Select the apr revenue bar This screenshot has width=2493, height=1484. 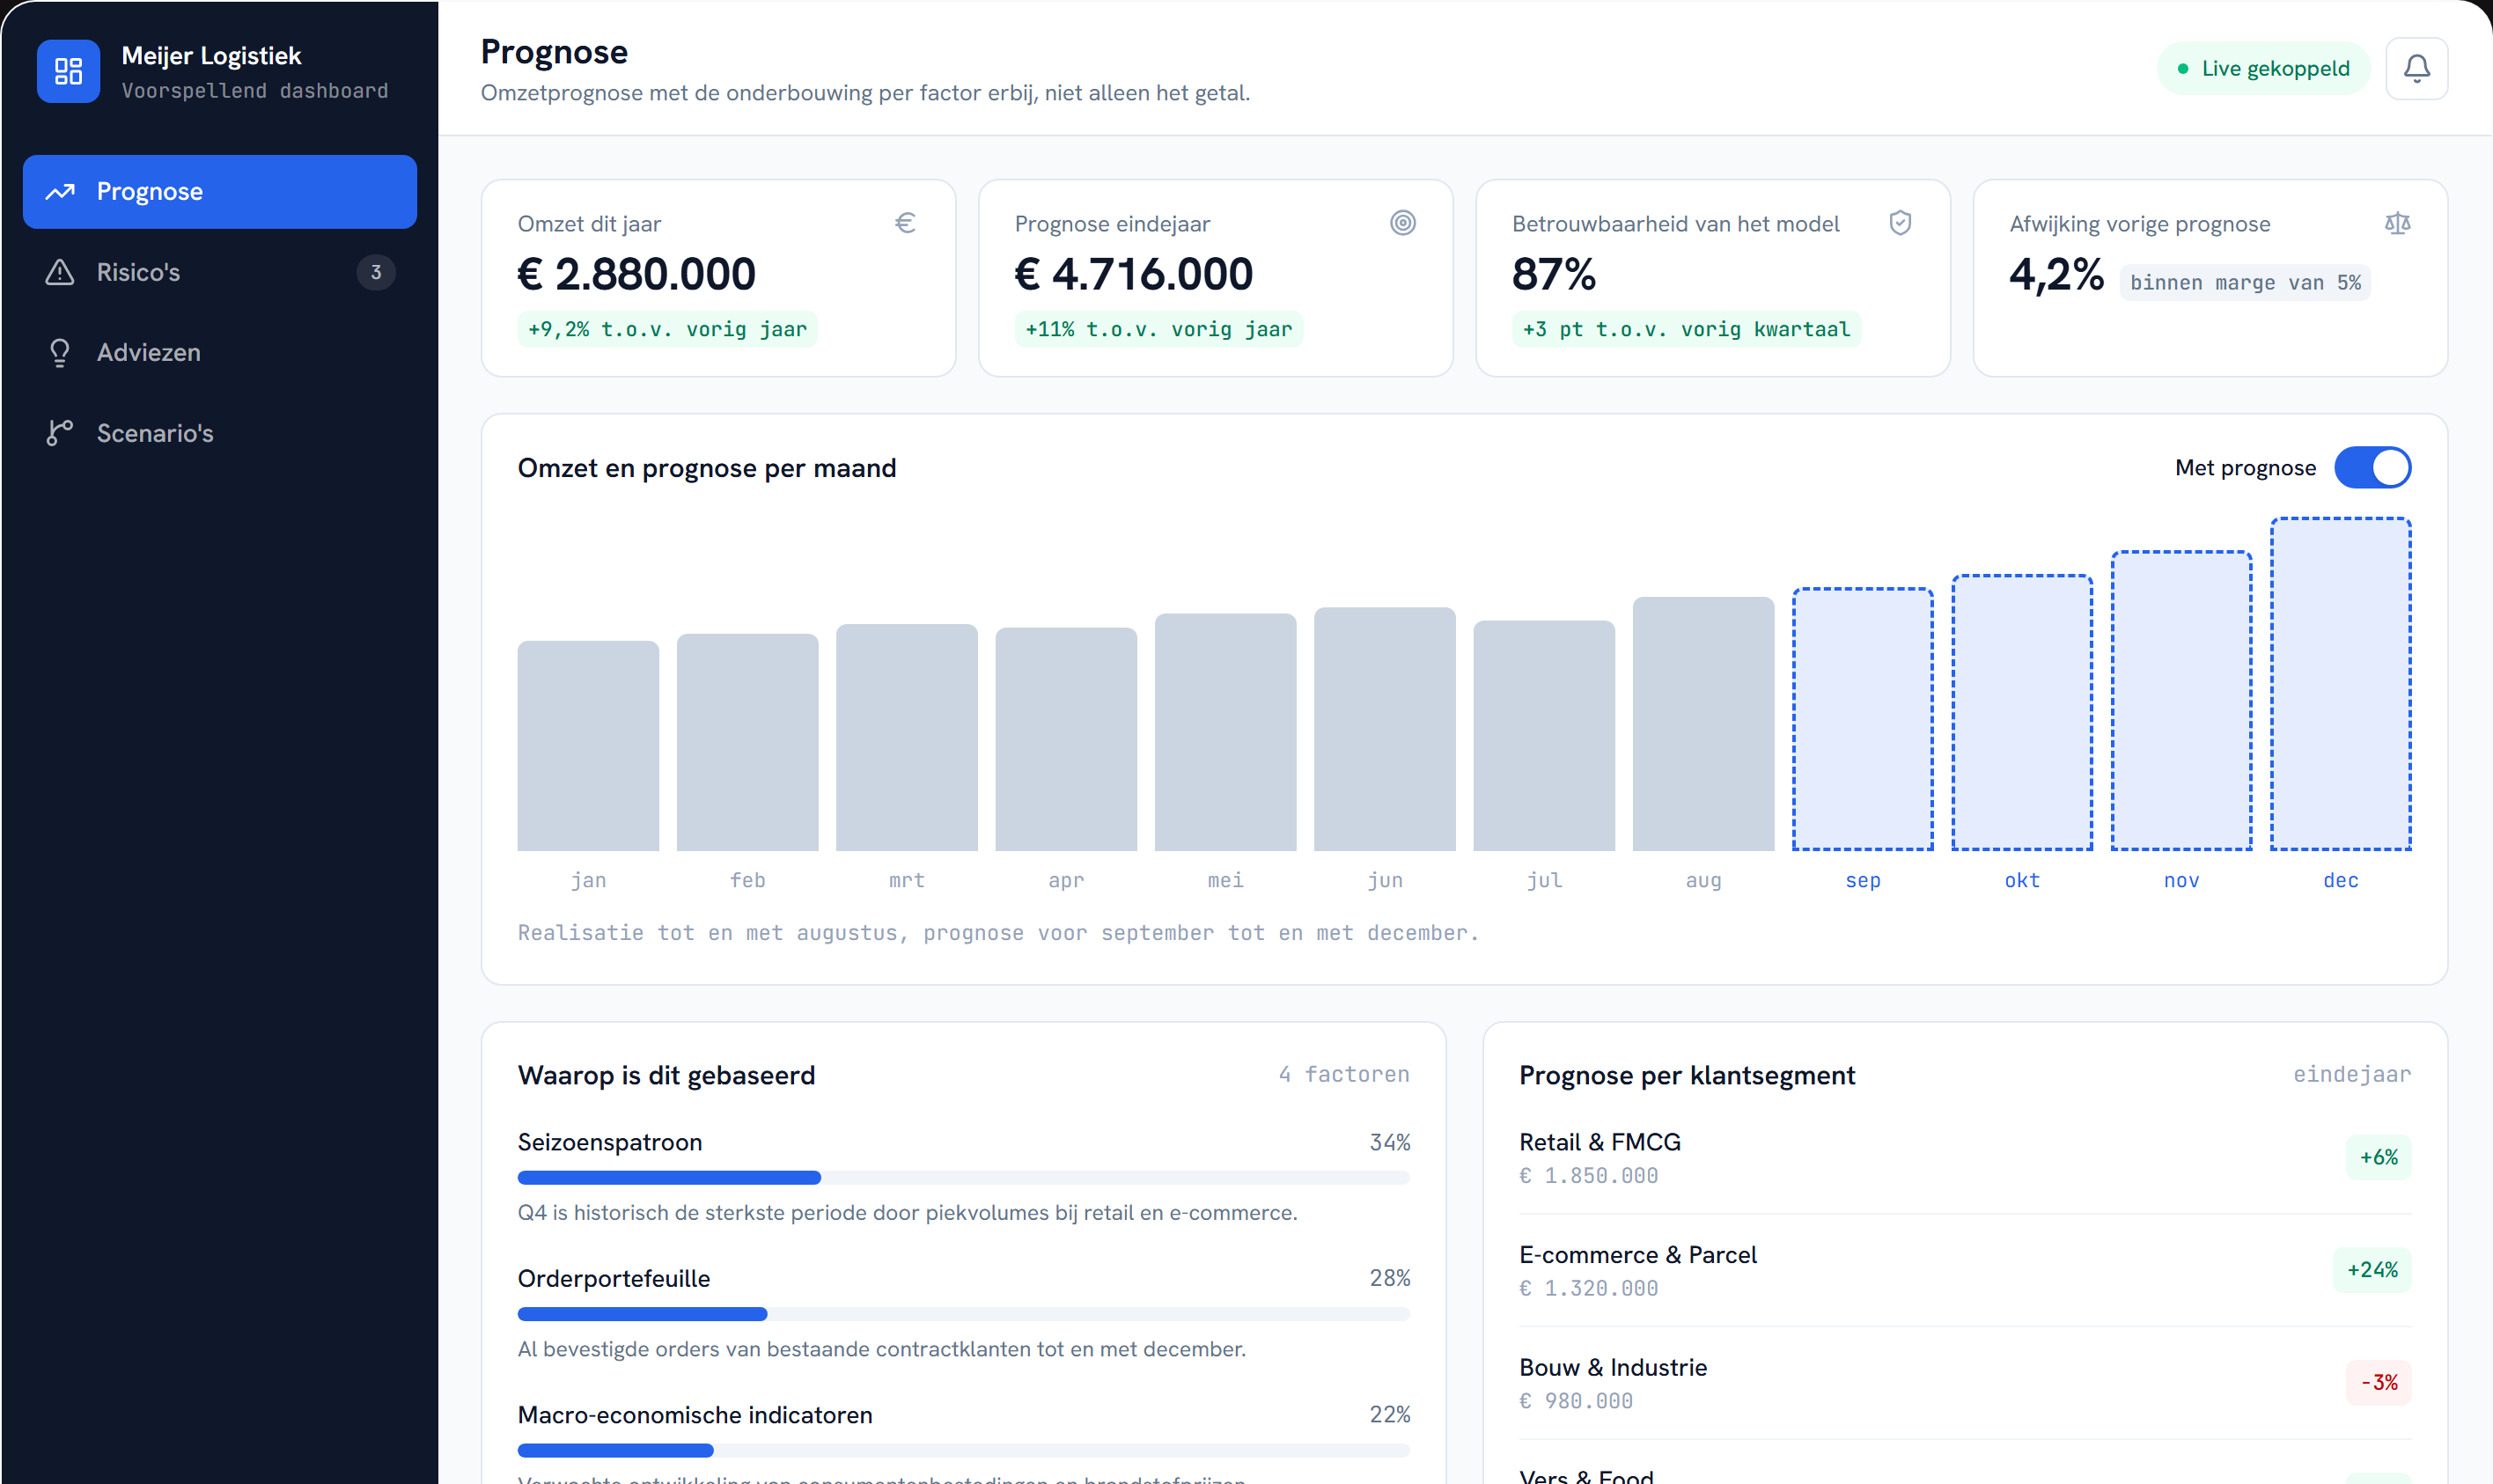(x=1066, y=739)
